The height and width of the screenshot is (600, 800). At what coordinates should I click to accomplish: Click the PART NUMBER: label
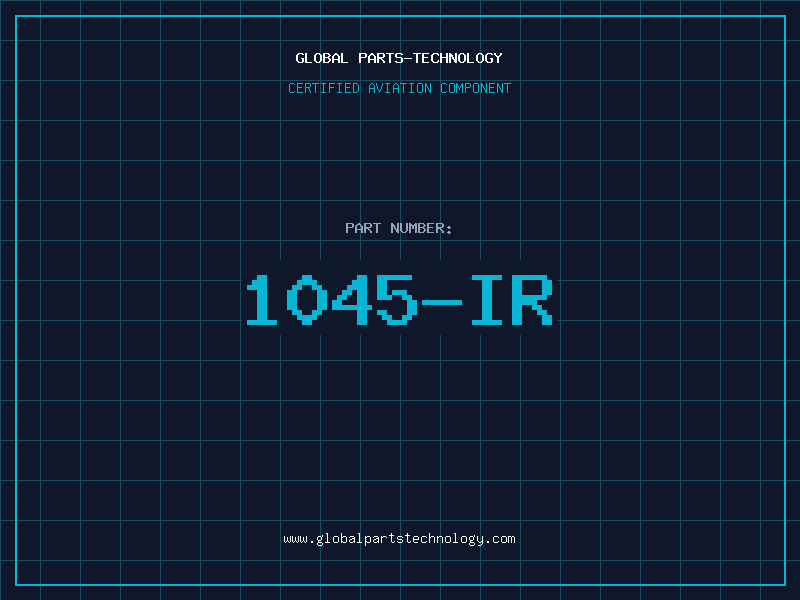[398, 228]
